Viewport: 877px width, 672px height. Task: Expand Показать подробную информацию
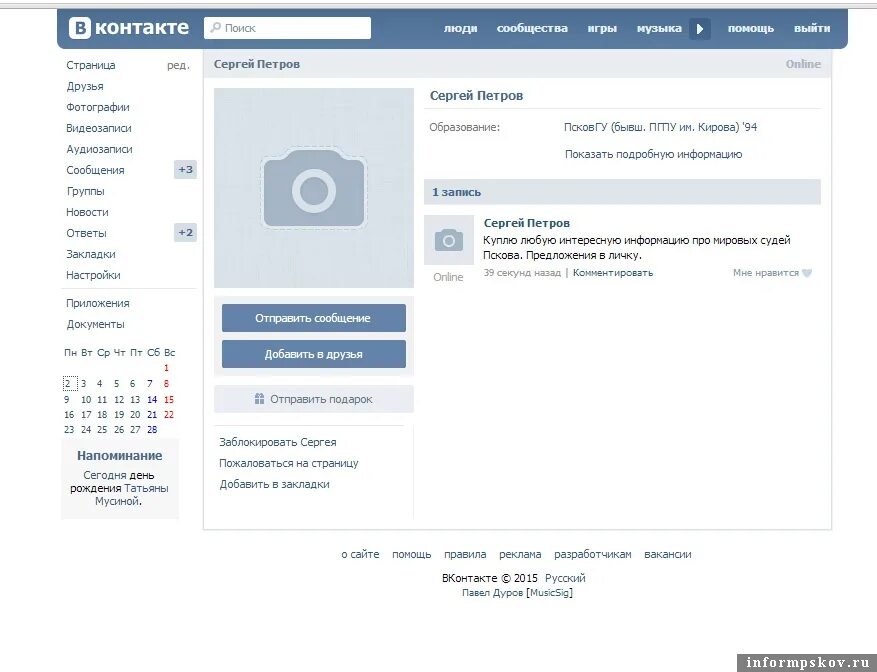click(653, 154)
